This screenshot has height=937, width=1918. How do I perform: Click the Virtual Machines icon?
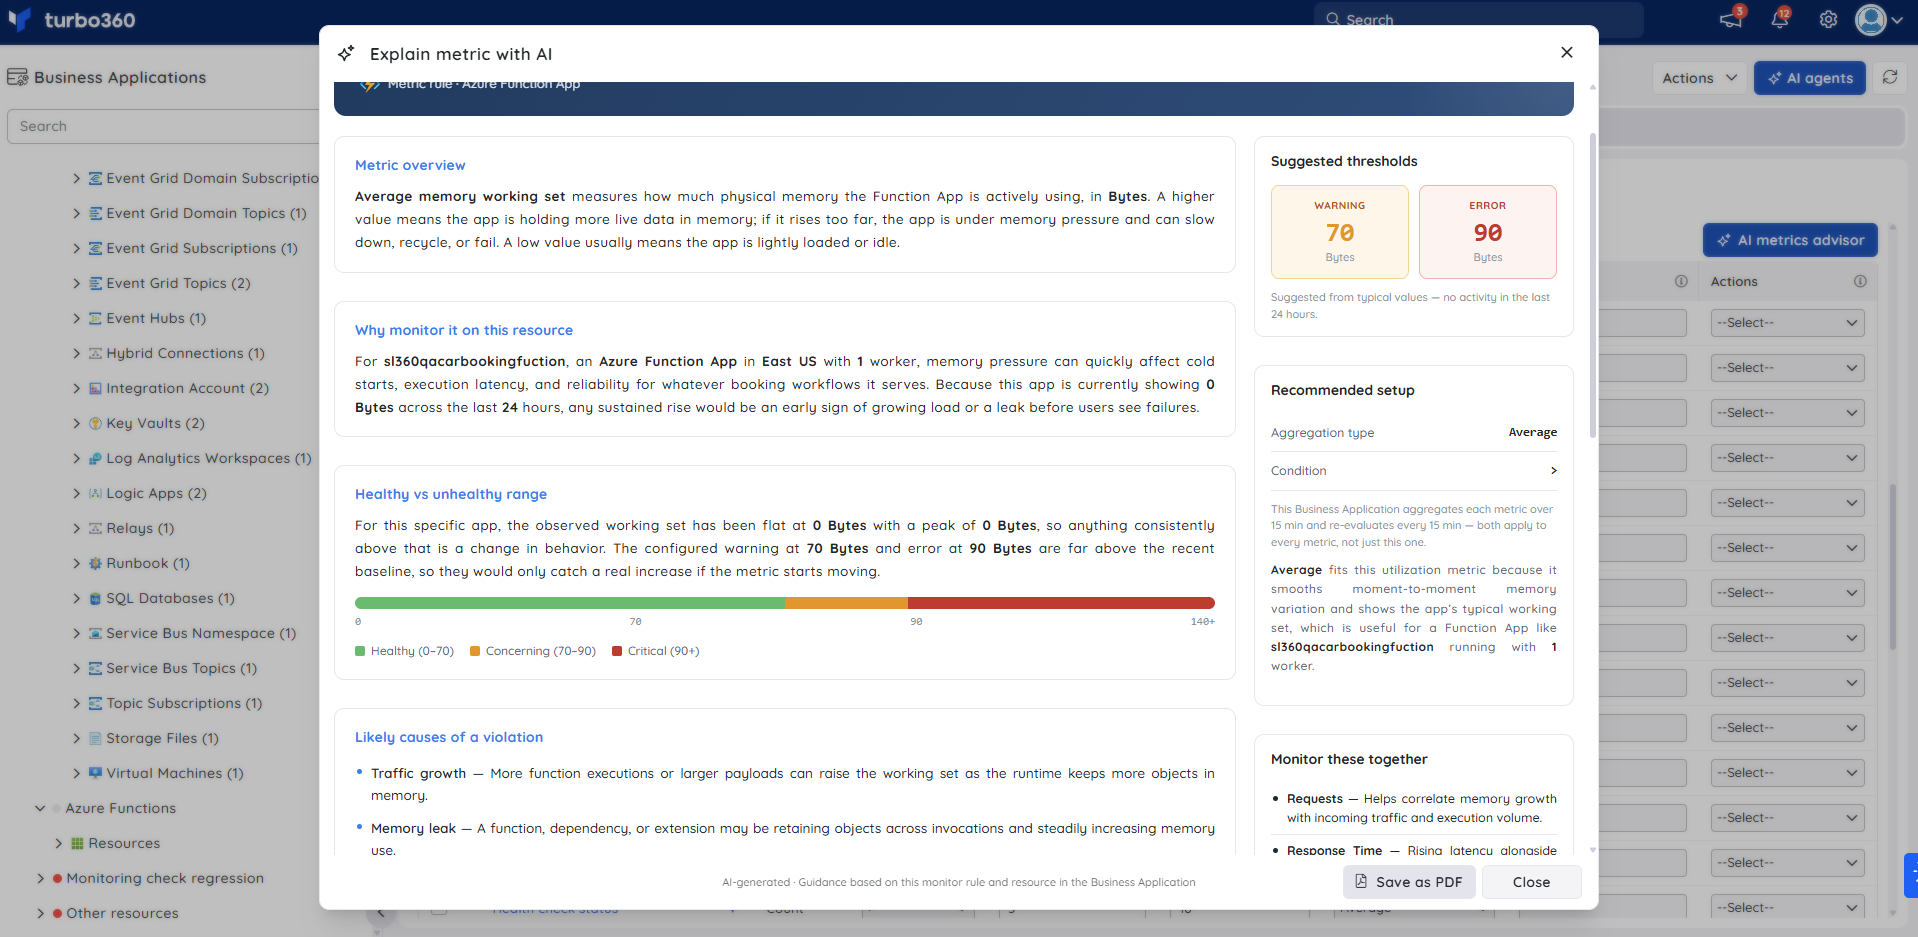(96, 773)
